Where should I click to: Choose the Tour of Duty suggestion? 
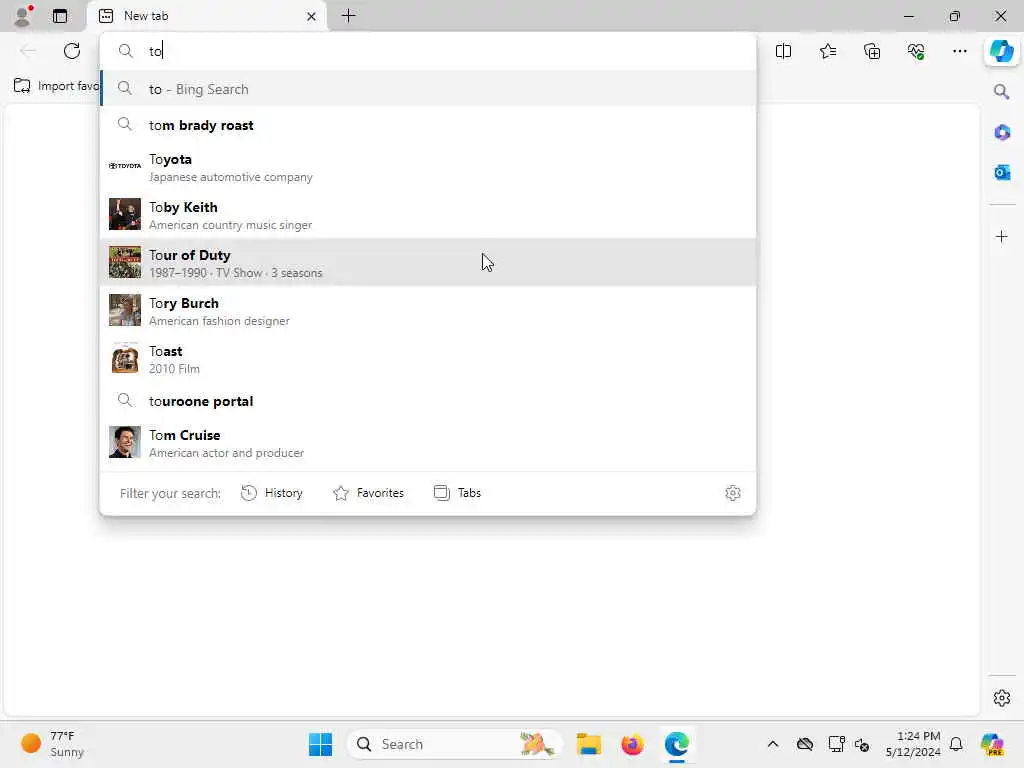[428, 263]
